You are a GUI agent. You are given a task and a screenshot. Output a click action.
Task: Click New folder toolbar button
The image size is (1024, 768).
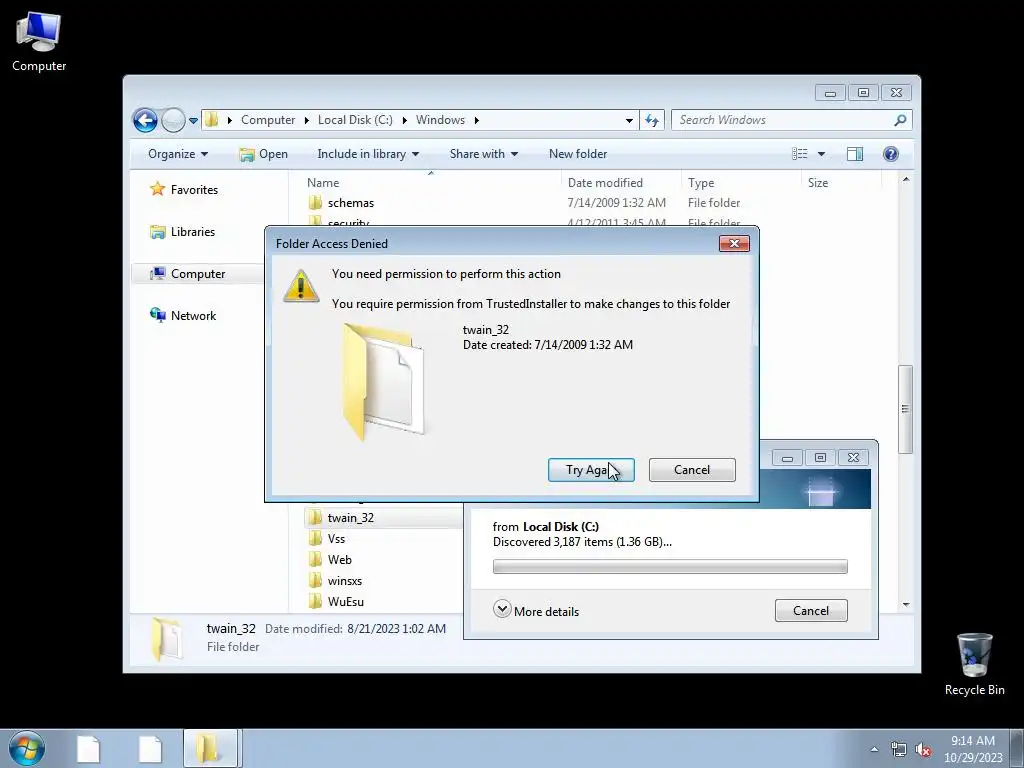coord(578,153)
